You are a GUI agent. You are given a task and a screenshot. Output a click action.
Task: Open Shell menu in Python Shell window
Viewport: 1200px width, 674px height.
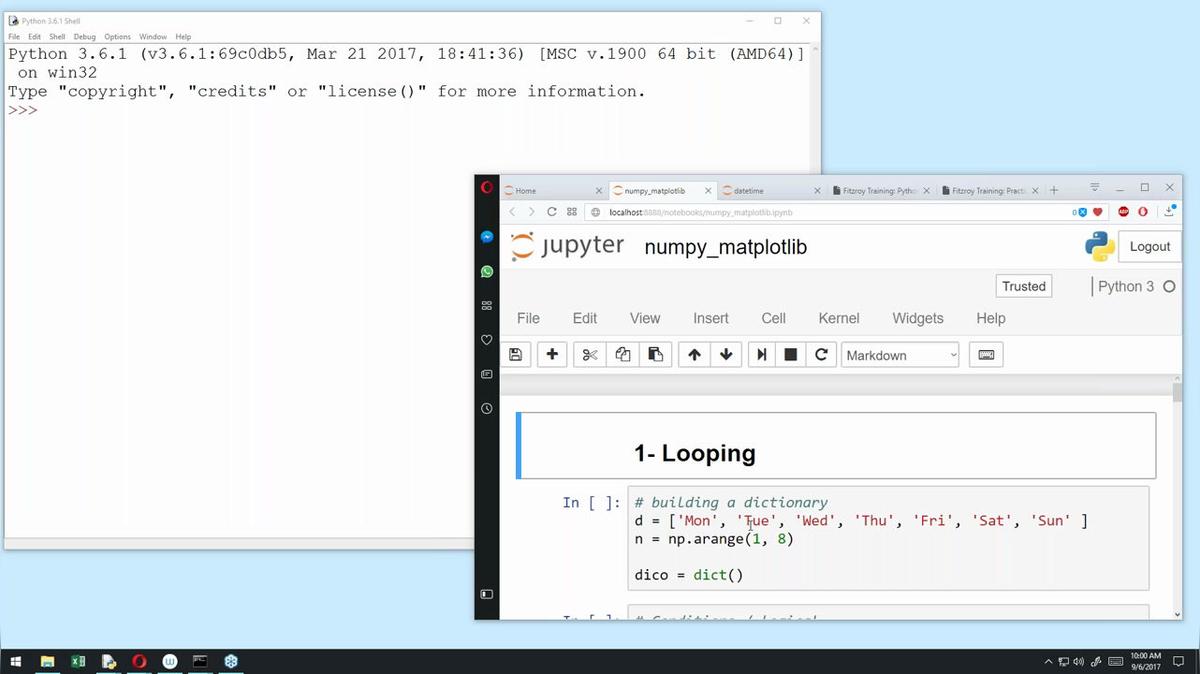click(x=57, y=36)
